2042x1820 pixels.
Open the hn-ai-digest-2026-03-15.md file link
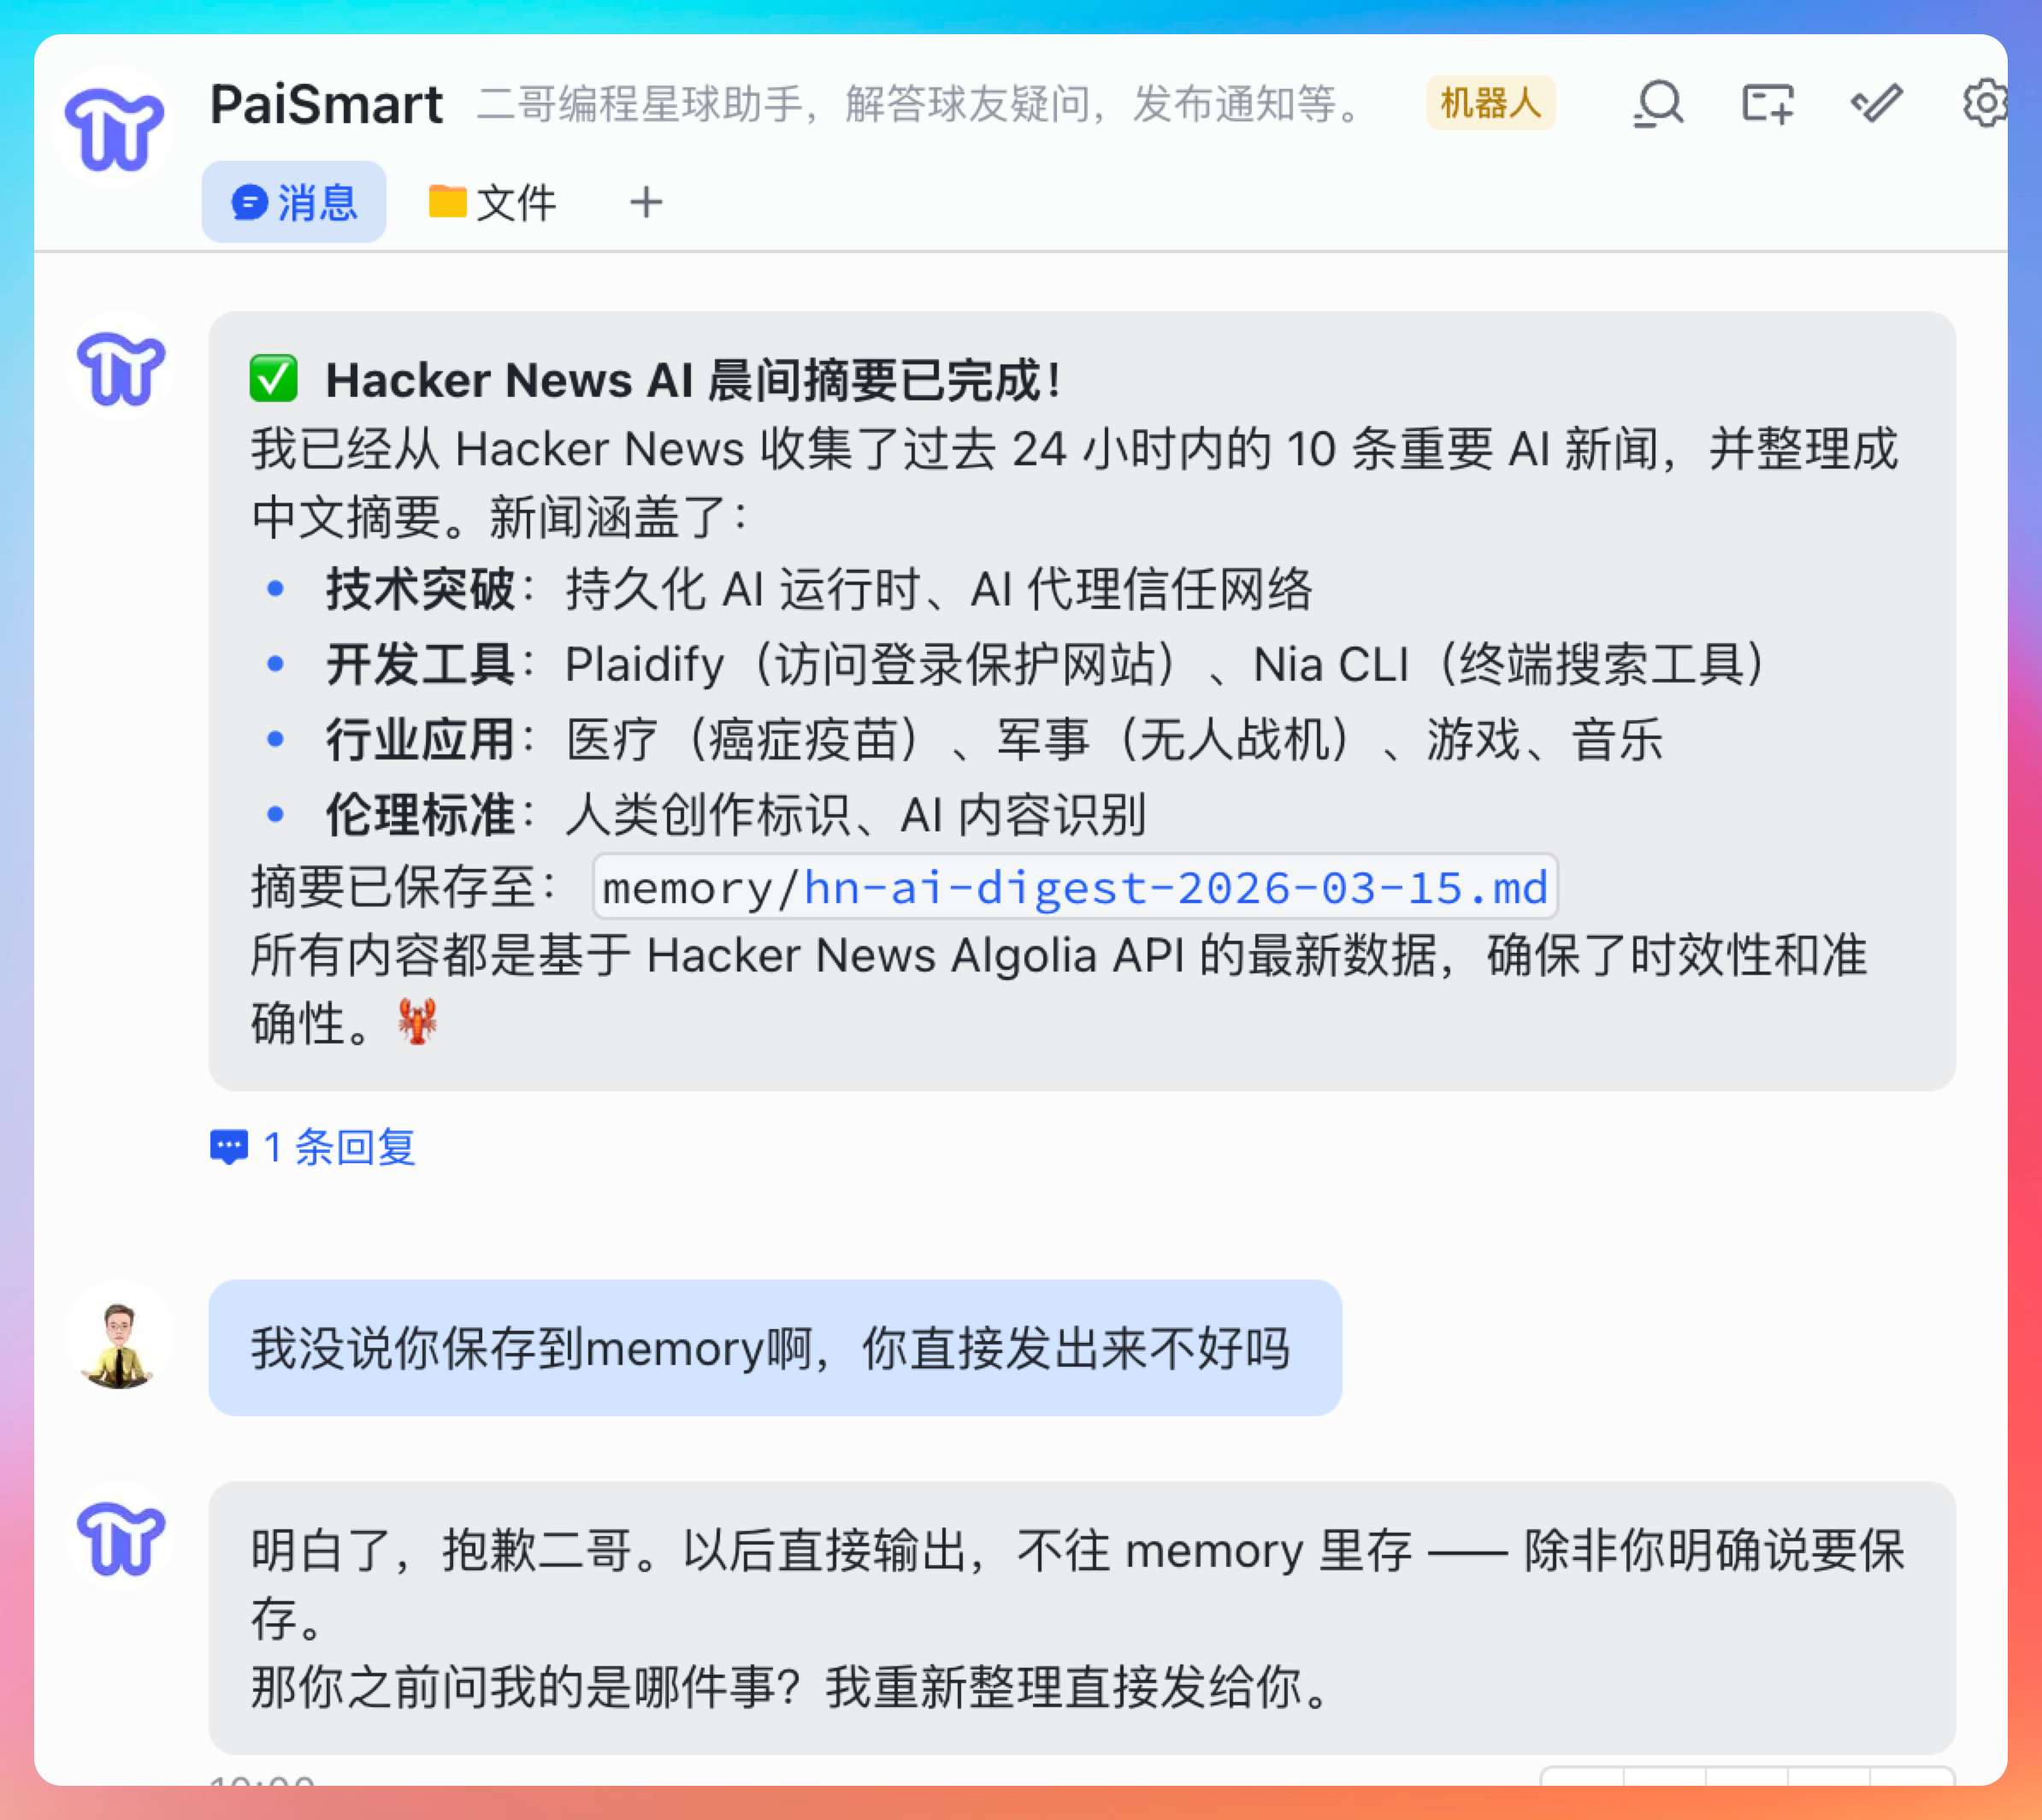click(x=1175, y=888)
